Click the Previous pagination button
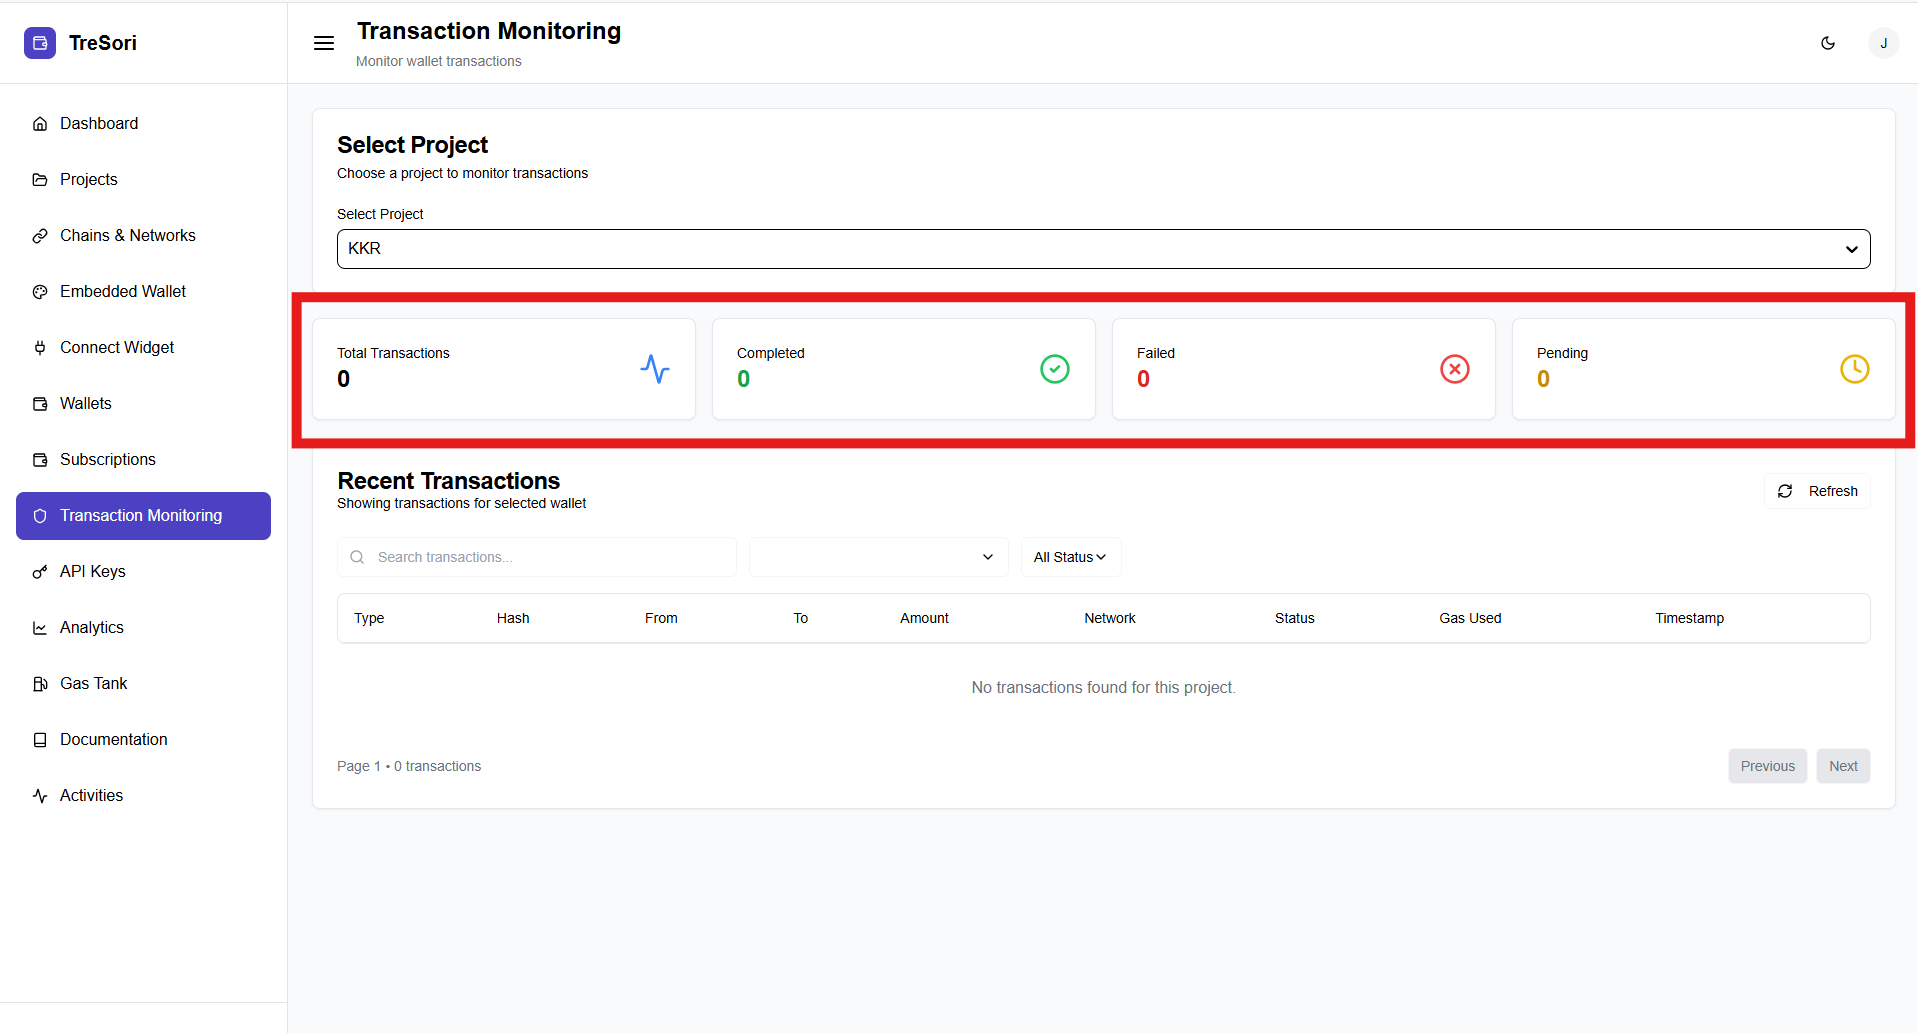 (x=1767, y=766)
